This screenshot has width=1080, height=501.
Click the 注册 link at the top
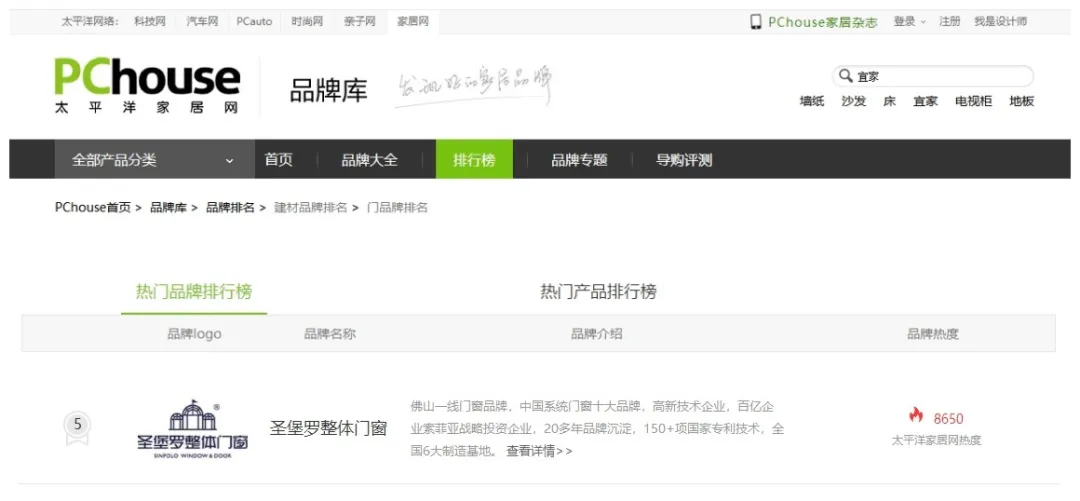tap(949, 22)
